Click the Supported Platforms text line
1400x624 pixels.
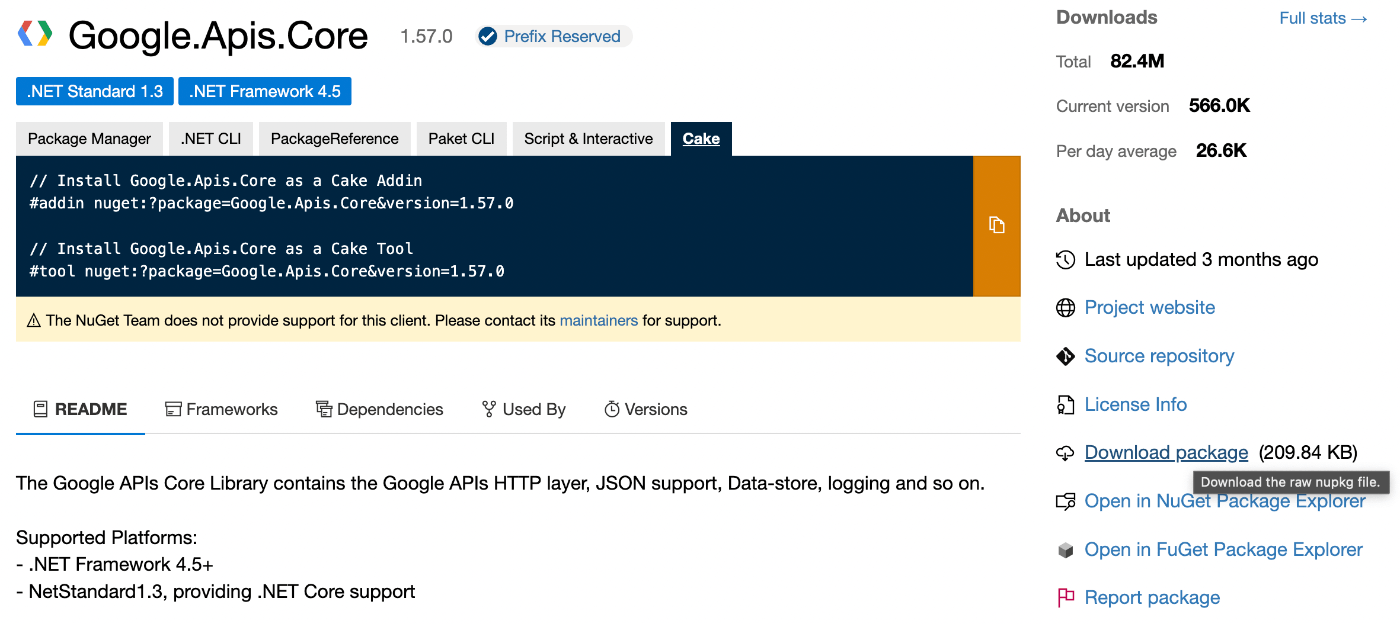[107, 538]
